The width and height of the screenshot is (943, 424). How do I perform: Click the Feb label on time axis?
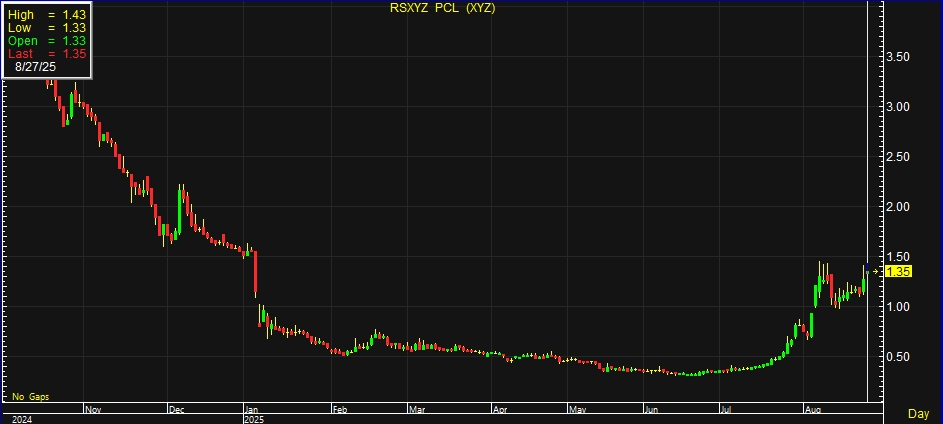click(340, 410)
